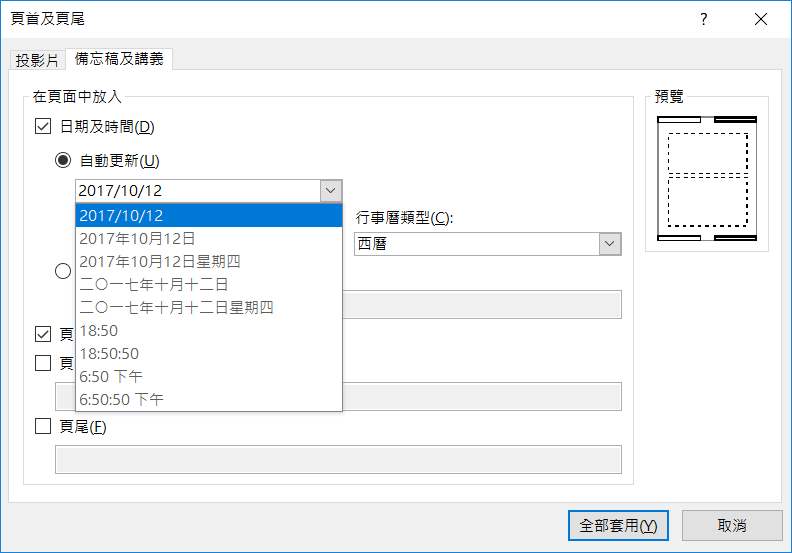Choose 2017年10月12日星期四 from the list
Screen dimensions: 792x553
point(160,261)
